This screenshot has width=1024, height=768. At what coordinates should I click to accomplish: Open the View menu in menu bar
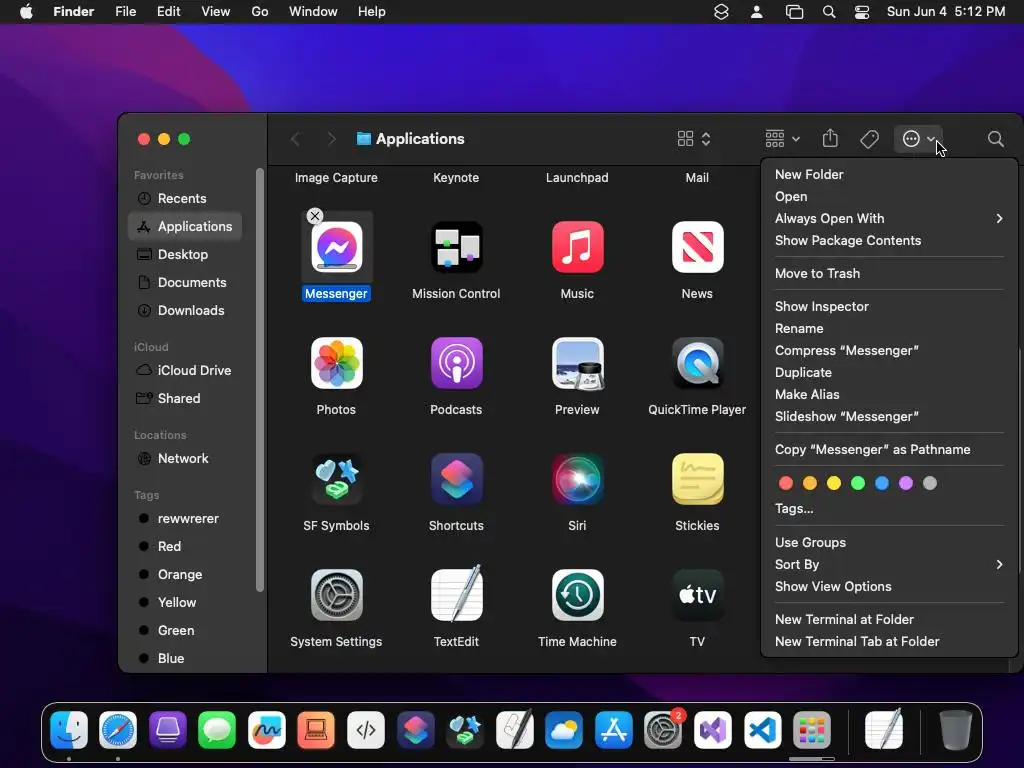point(216,12)
